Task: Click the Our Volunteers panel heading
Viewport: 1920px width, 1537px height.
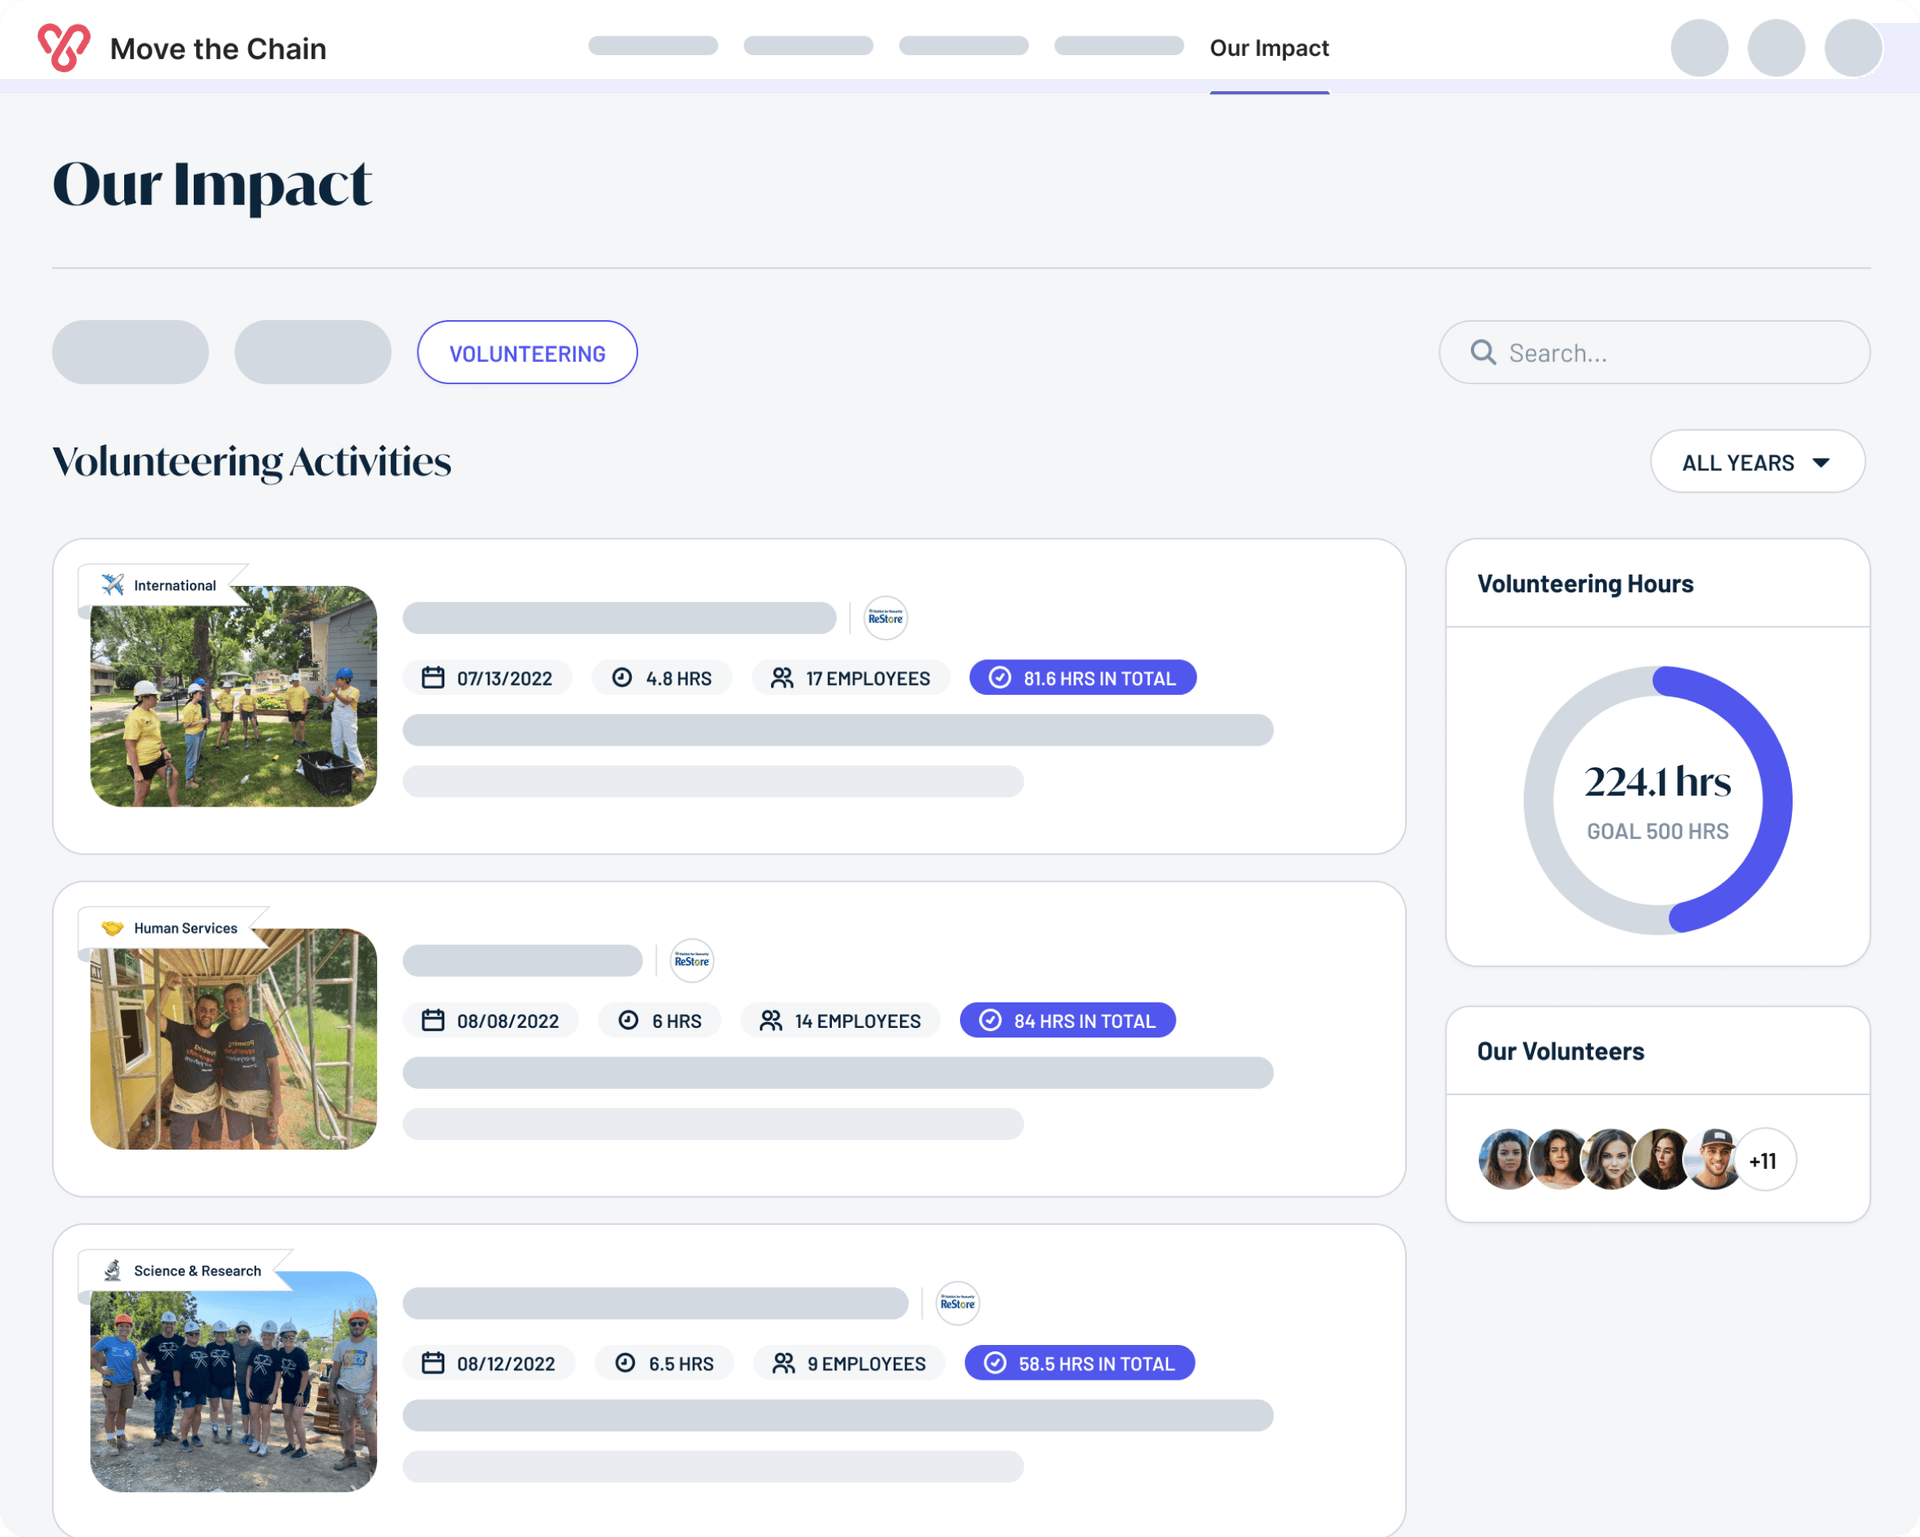Action: click(1560, 1051)
